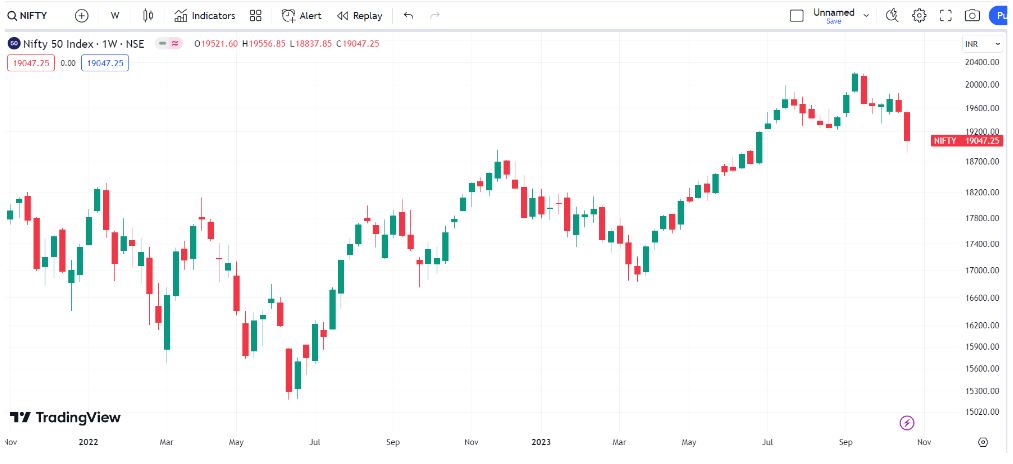The height and width of the screenshot is (464, 1013).
Task: Create a new Alert
Action: coord(302,16)
